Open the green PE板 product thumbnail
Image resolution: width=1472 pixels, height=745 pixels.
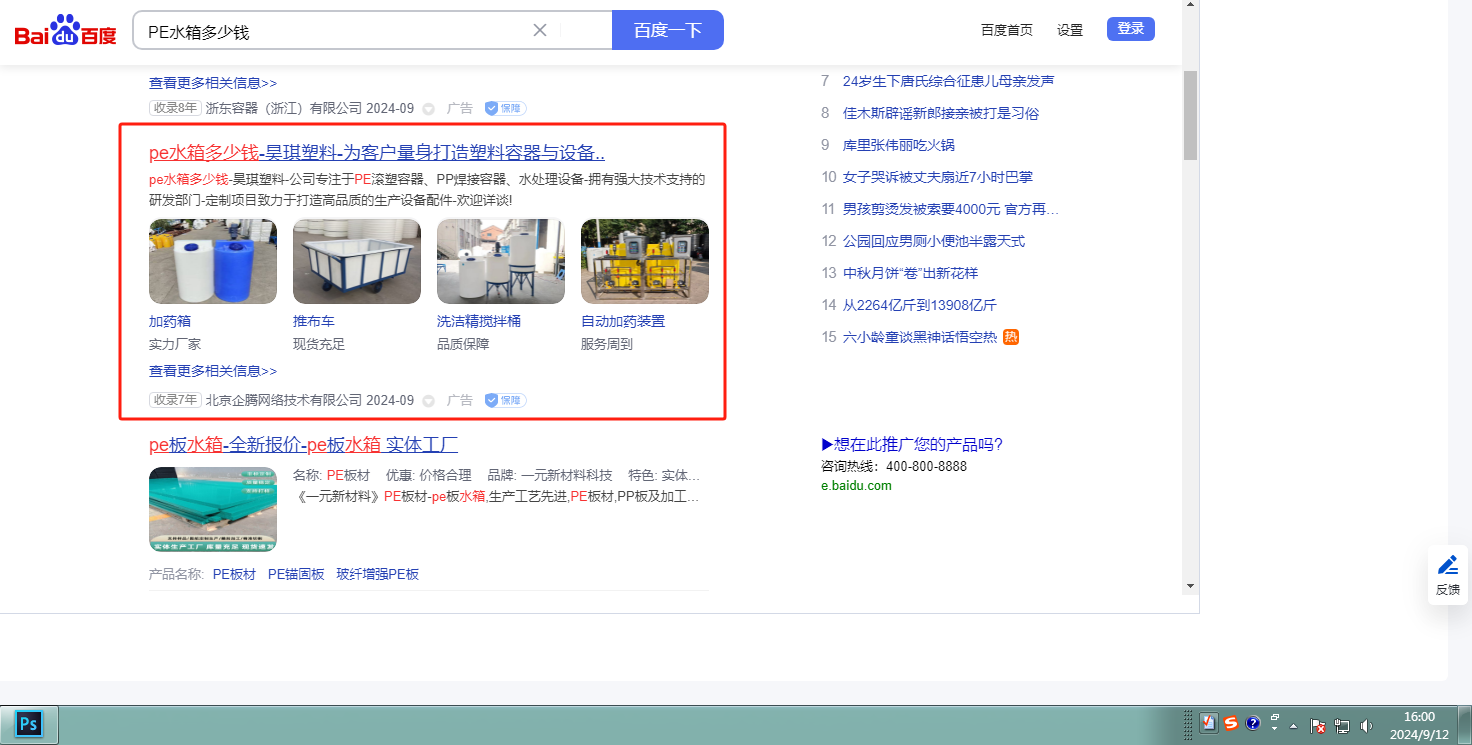pos(213,509)
